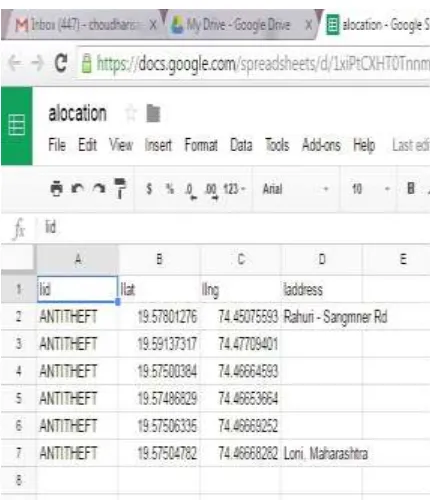
Task: Open the Edit menu
Action: pyautogui.click(x=87, y=145)
